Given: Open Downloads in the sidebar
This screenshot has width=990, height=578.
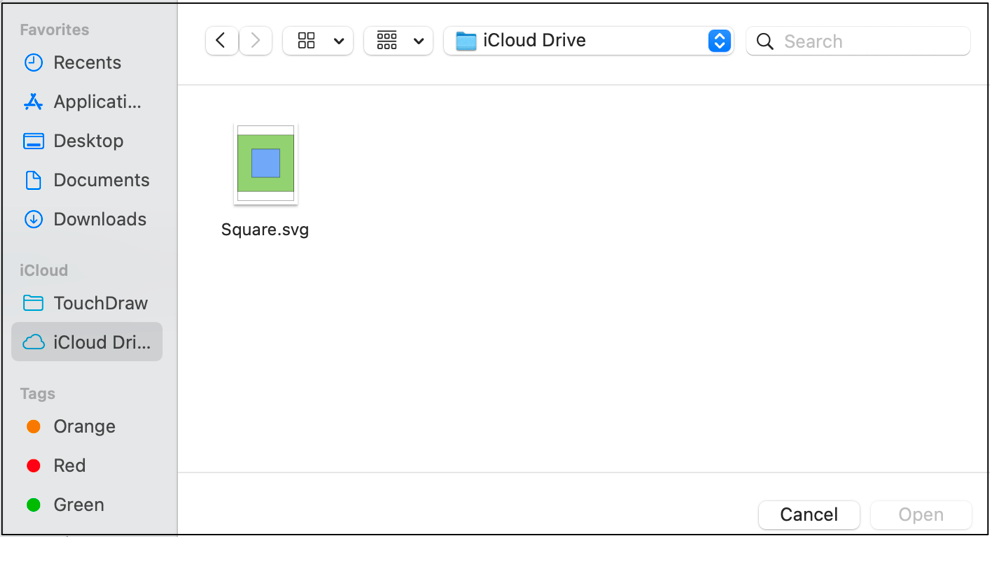Looking at the screenshot, I should coord(87,219).
